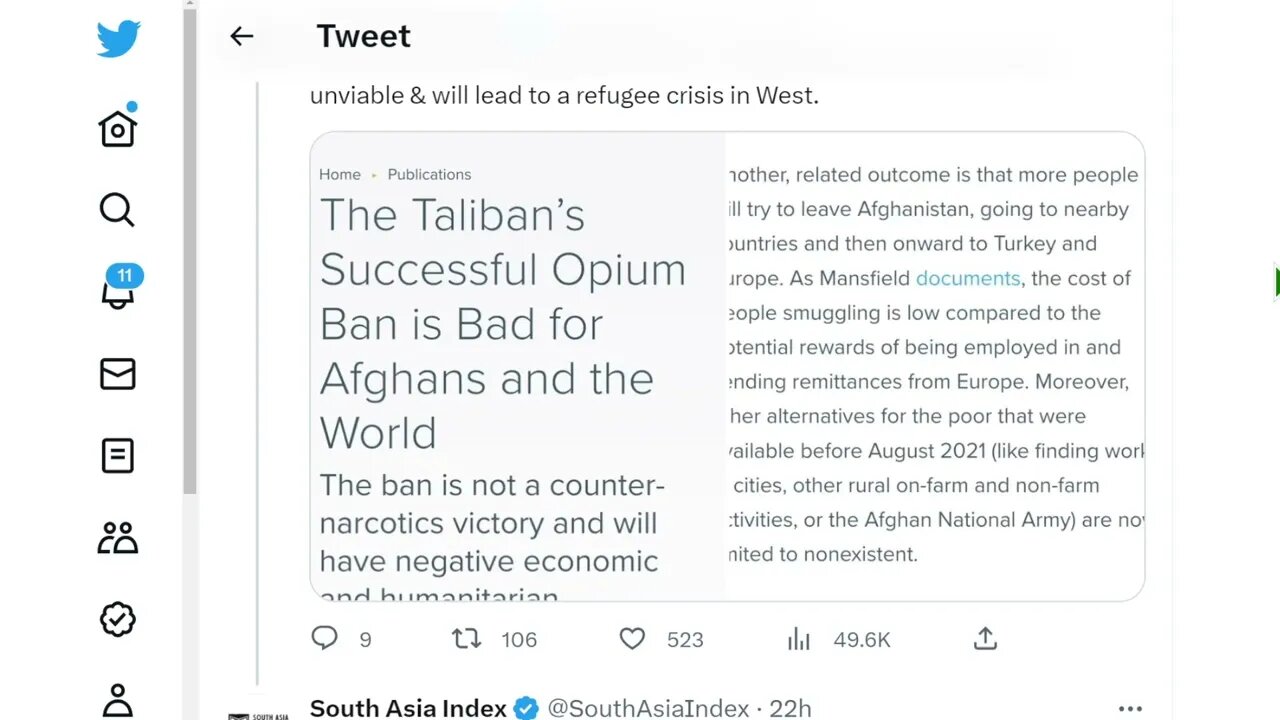Open the Messages inbox

[x=118, y=374]
